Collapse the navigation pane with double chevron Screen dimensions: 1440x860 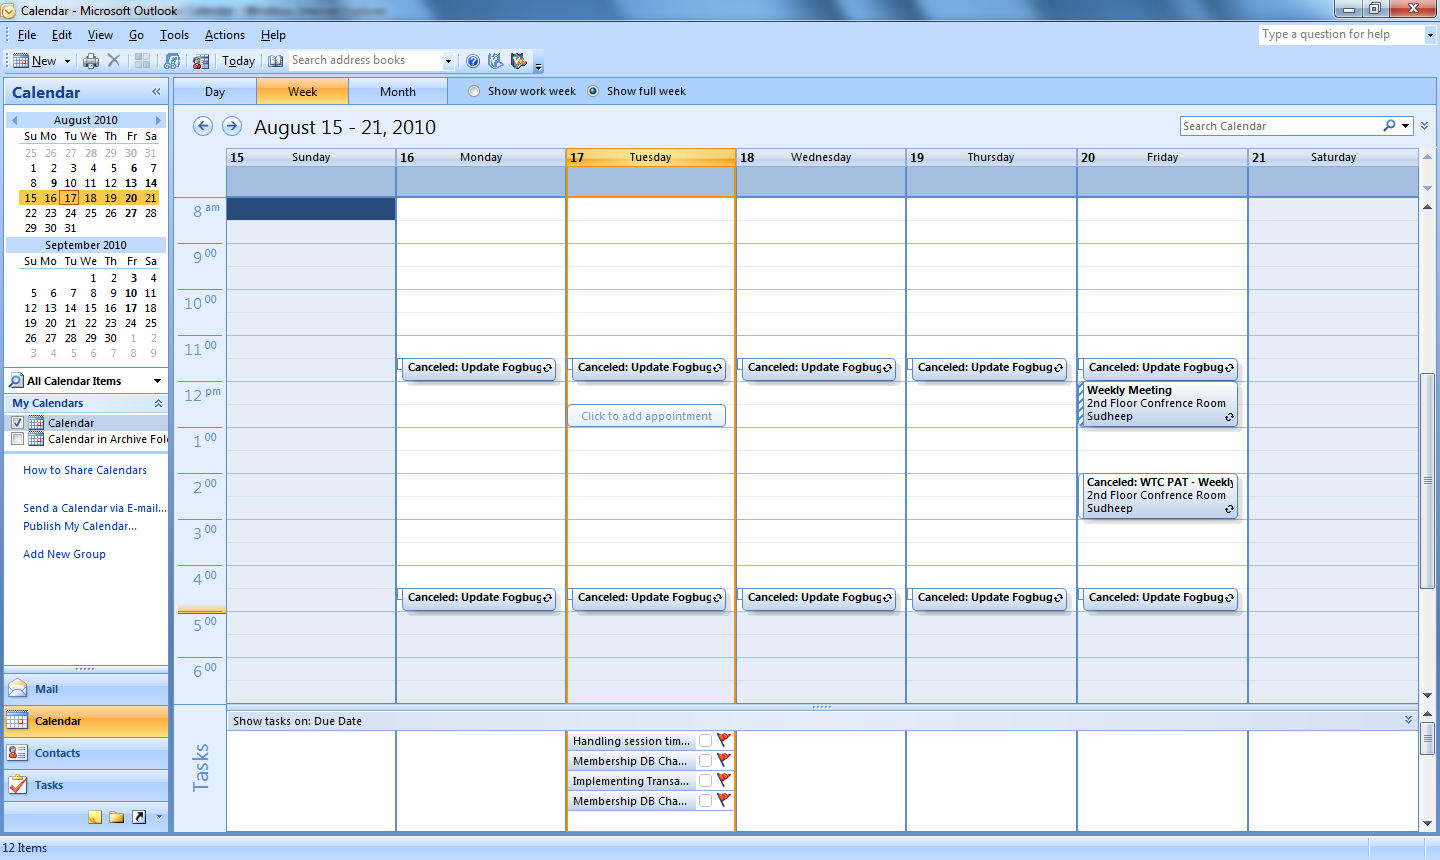pos(156,92)
